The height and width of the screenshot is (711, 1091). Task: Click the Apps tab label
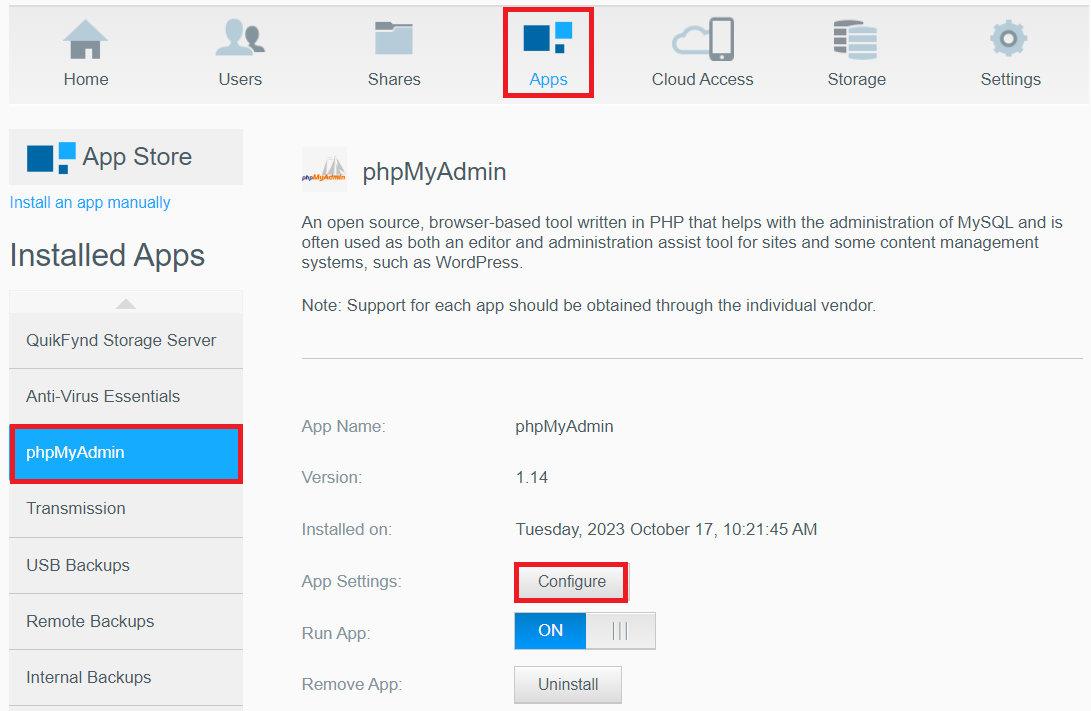point(548,79)
